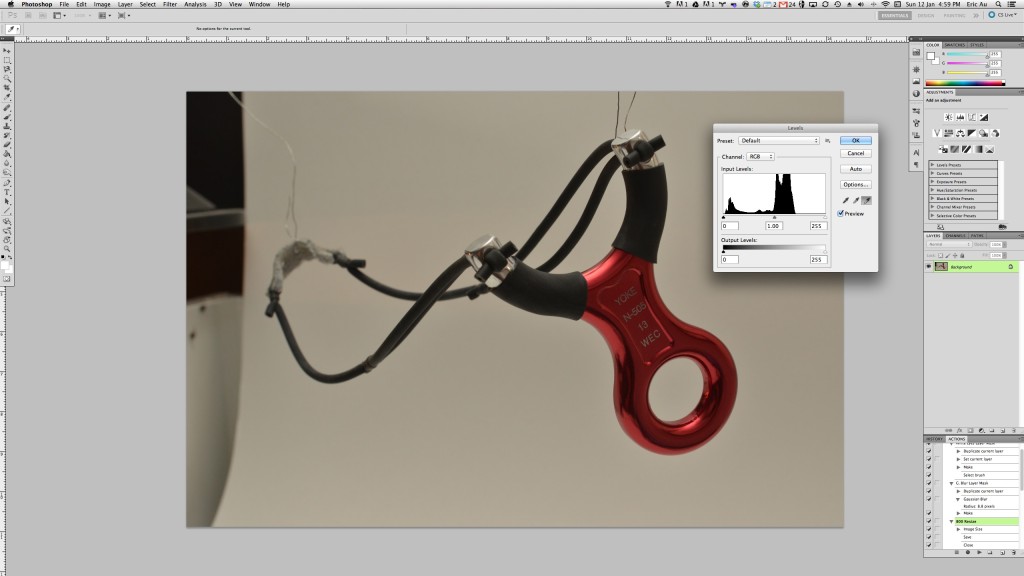
Task: Click the gray point eyedropper in Levels
Action: (x=856, y=200)
